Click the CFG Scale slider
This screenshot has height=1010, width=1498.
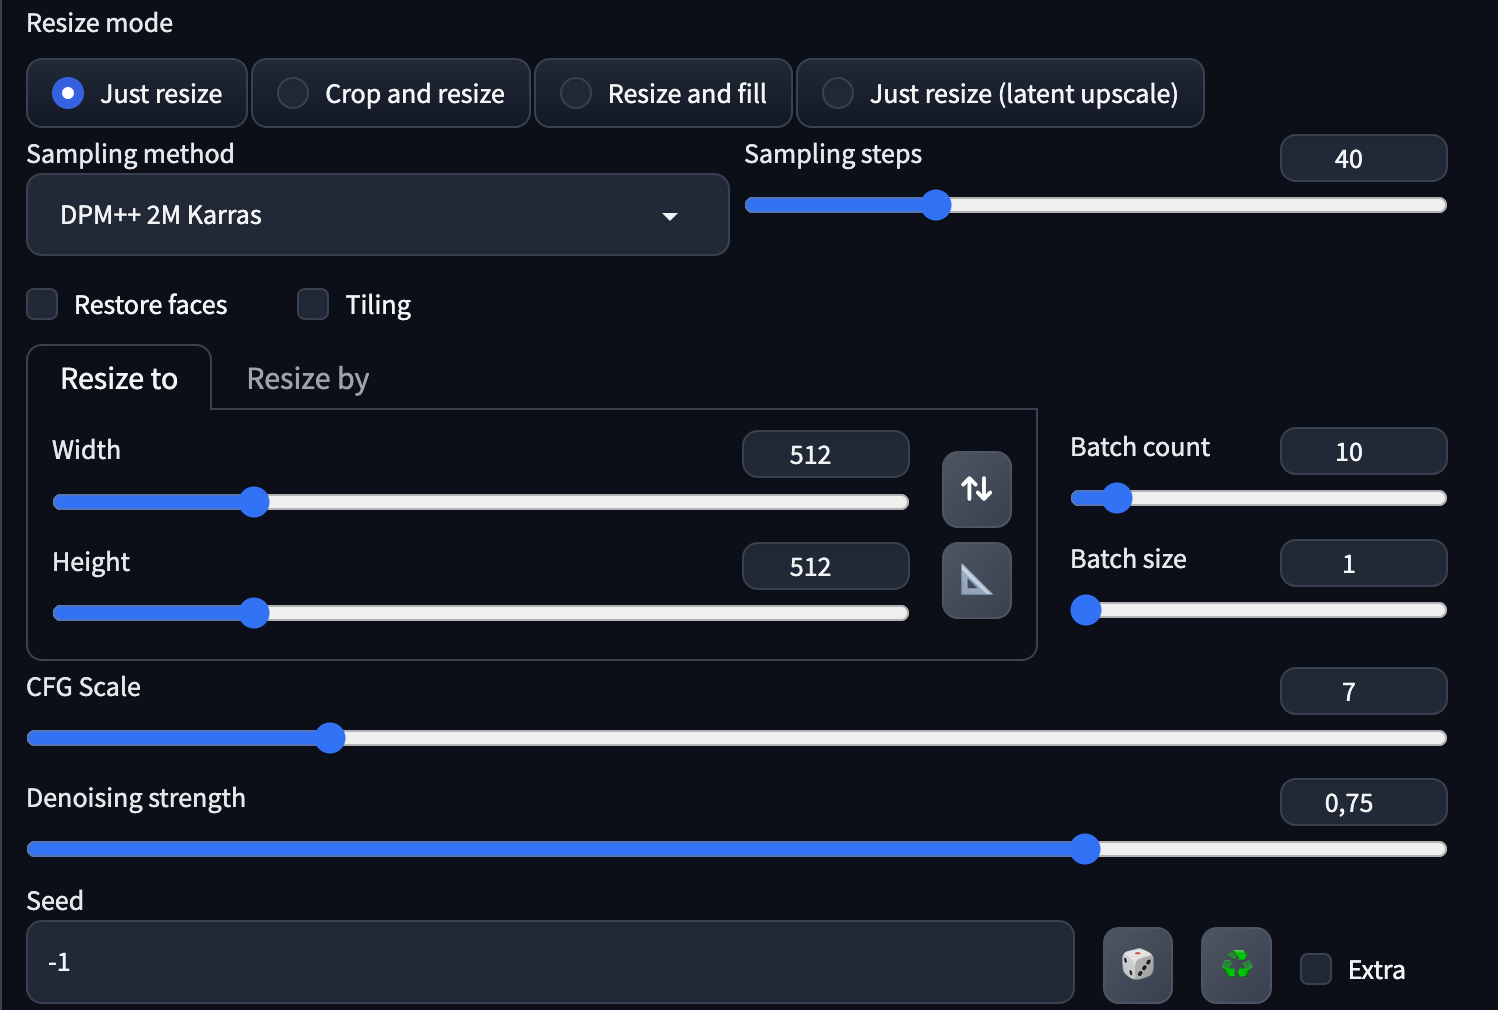[737, 738]
